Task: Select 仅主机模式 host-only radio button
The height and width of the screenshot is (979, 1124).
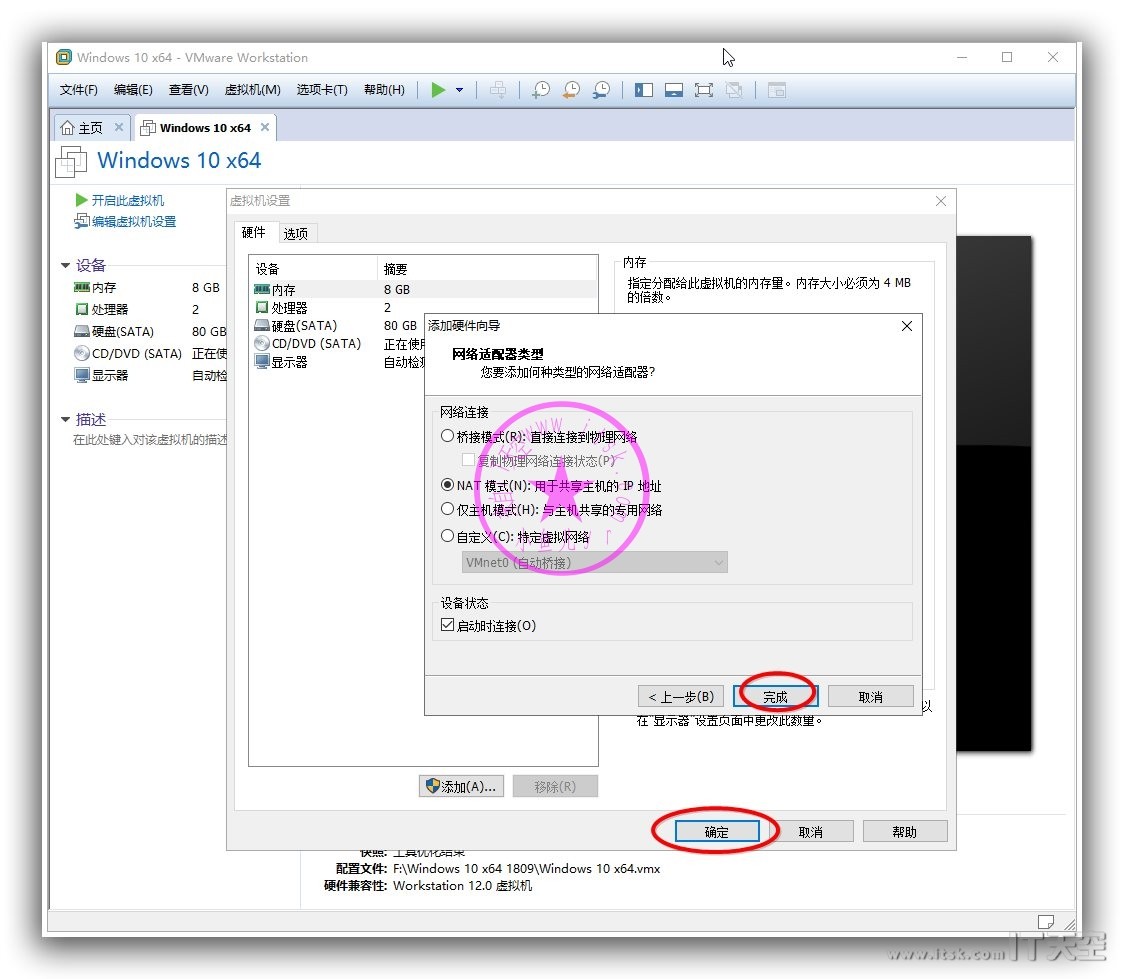Action: pyautogui.click(x=447, y=509)
